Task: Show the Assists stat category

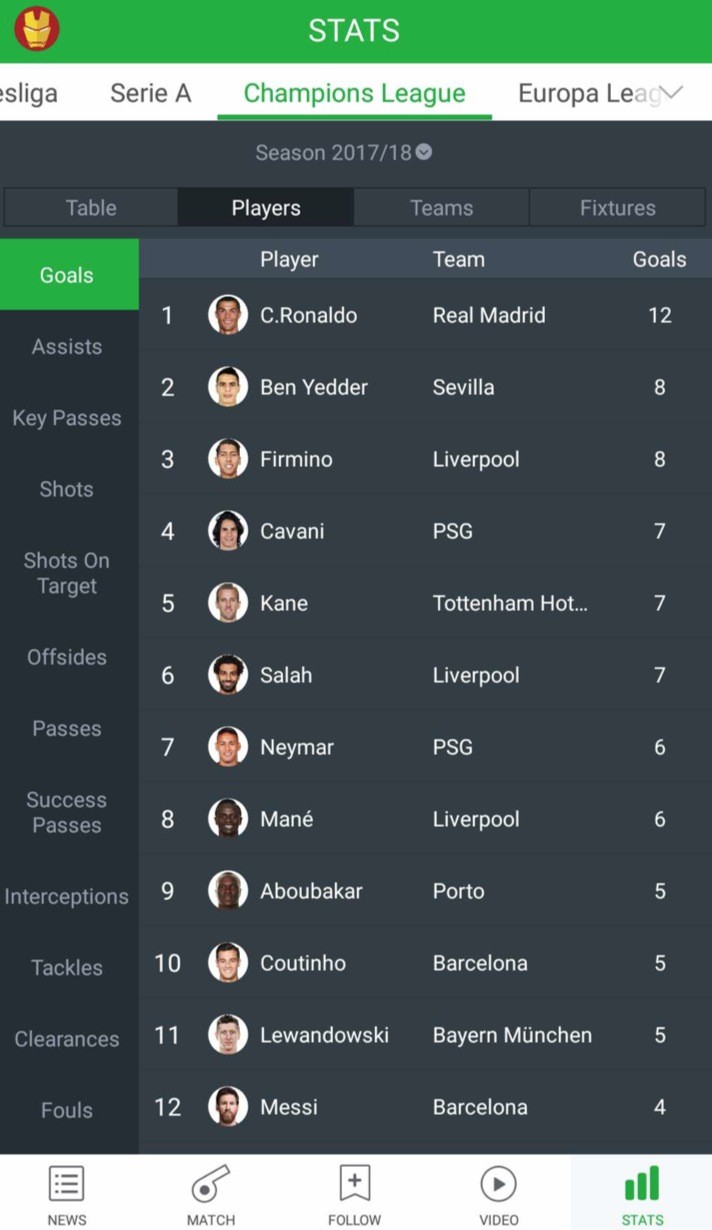Action: 67,347
